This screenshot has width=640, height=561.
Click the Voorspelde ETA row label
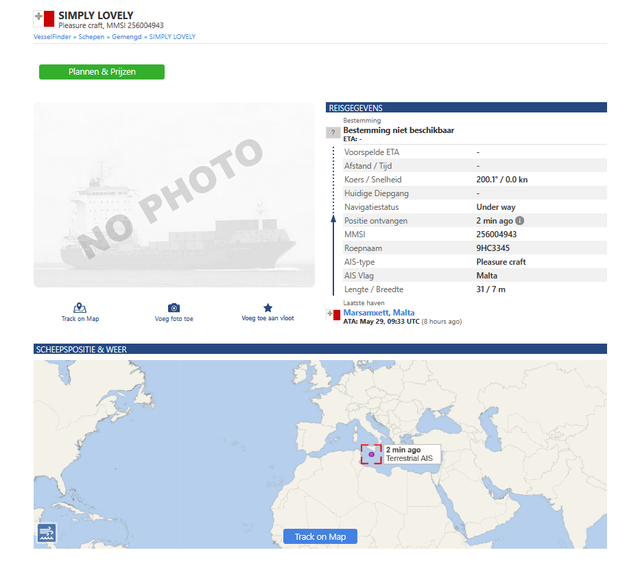pos(371,152)
